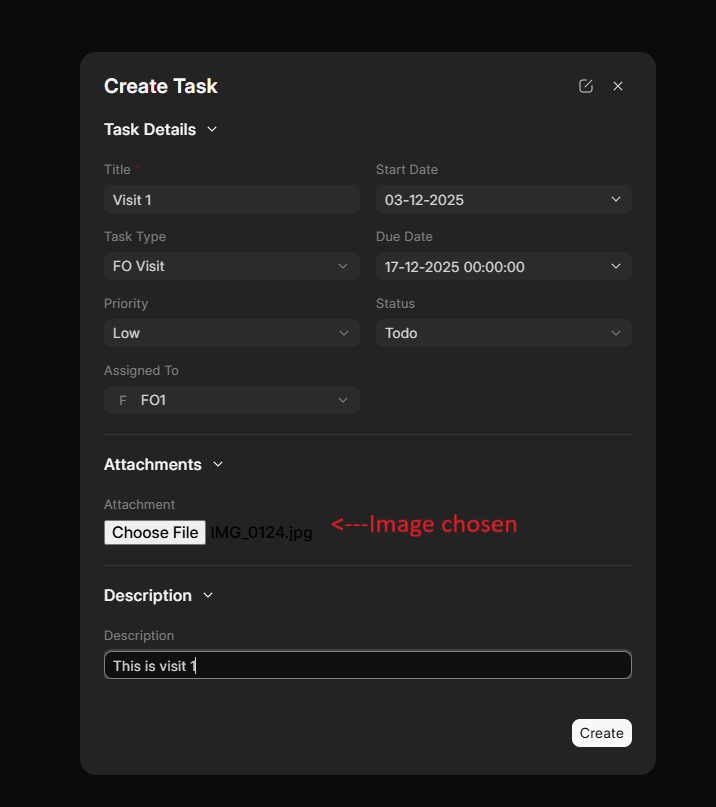Collapse the Task Details section
The width and height of the screenshot is (716, 807).
pos(211,129)
